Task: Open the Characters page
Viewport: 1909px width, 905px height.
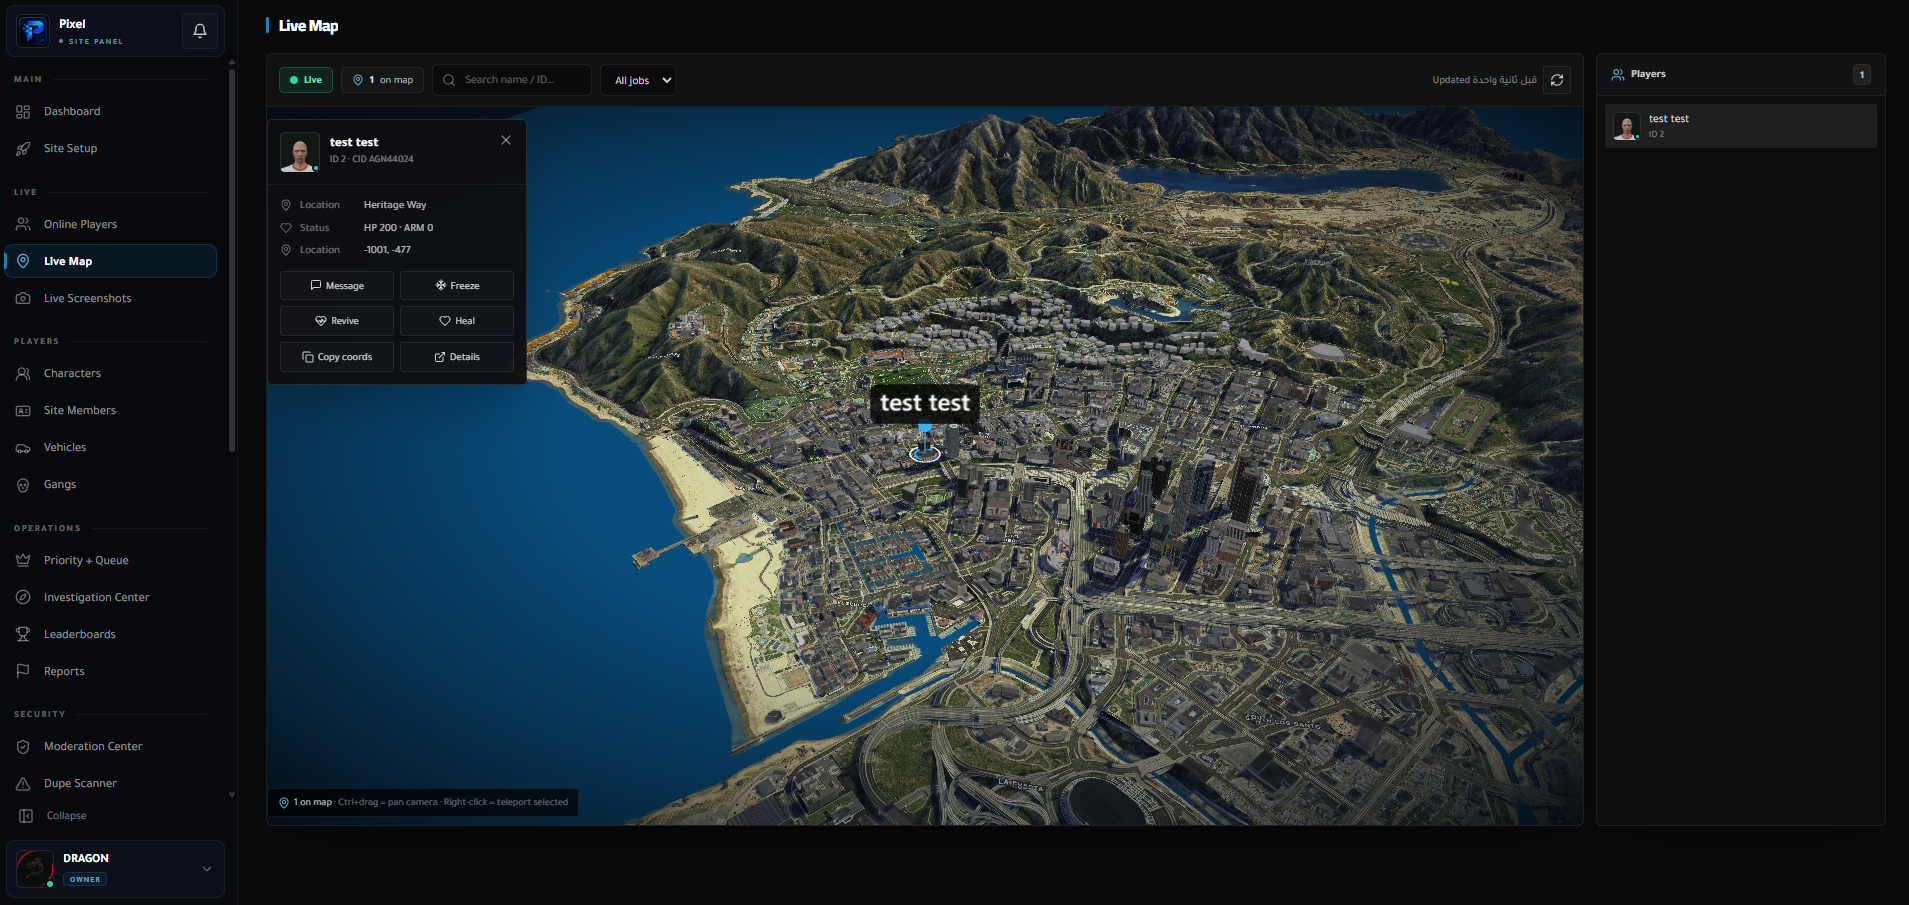Action: [110, 373]
